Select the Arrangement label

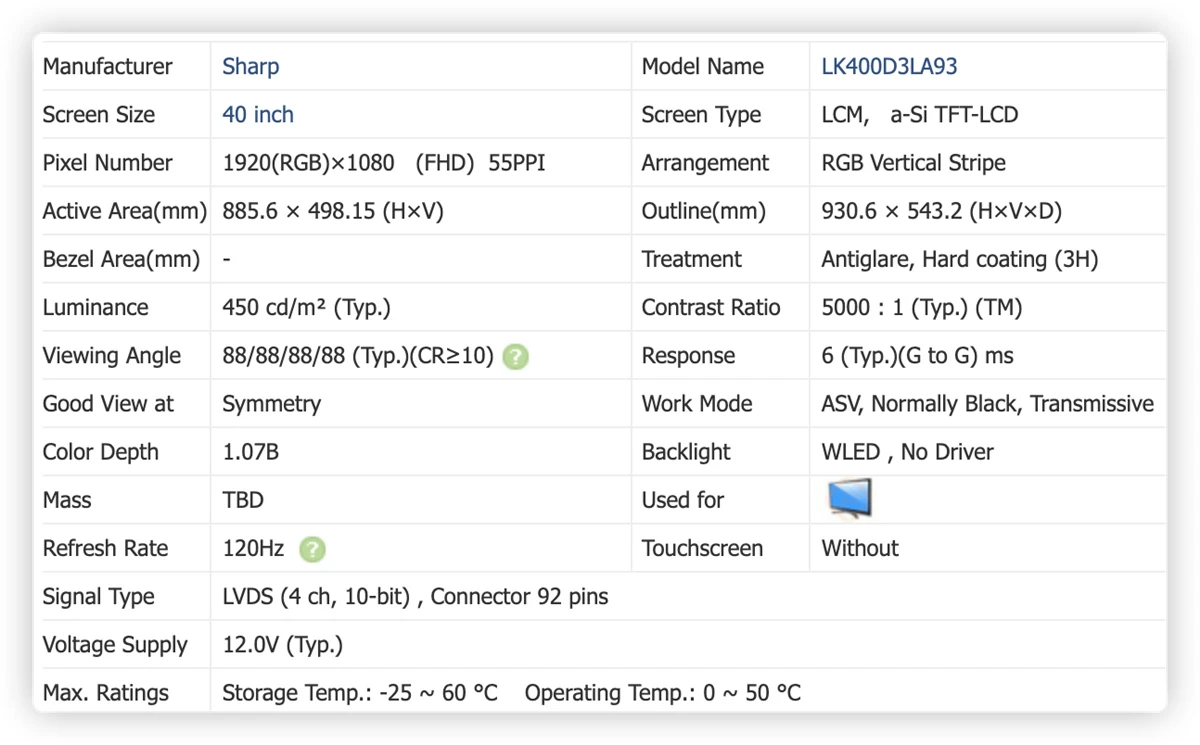coord(705,163)
